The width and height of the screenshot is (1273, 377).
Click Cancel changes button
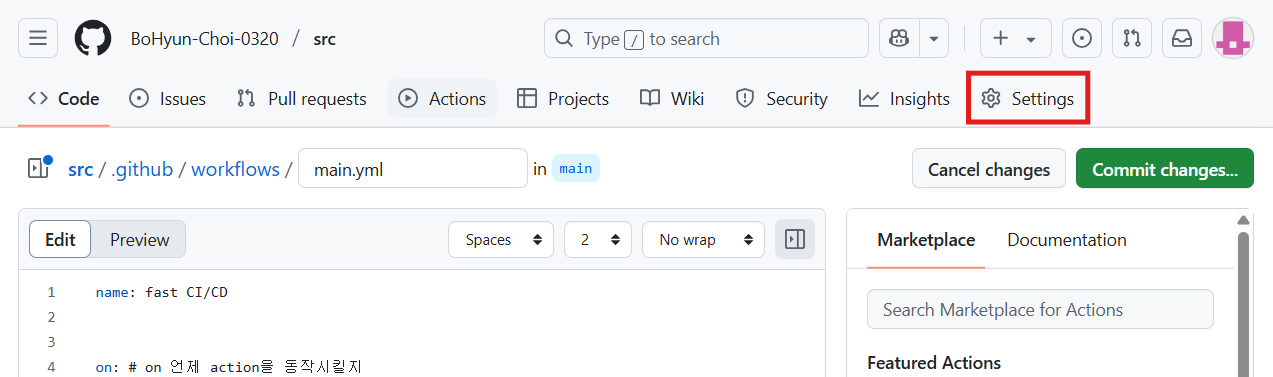coord(989,169)
